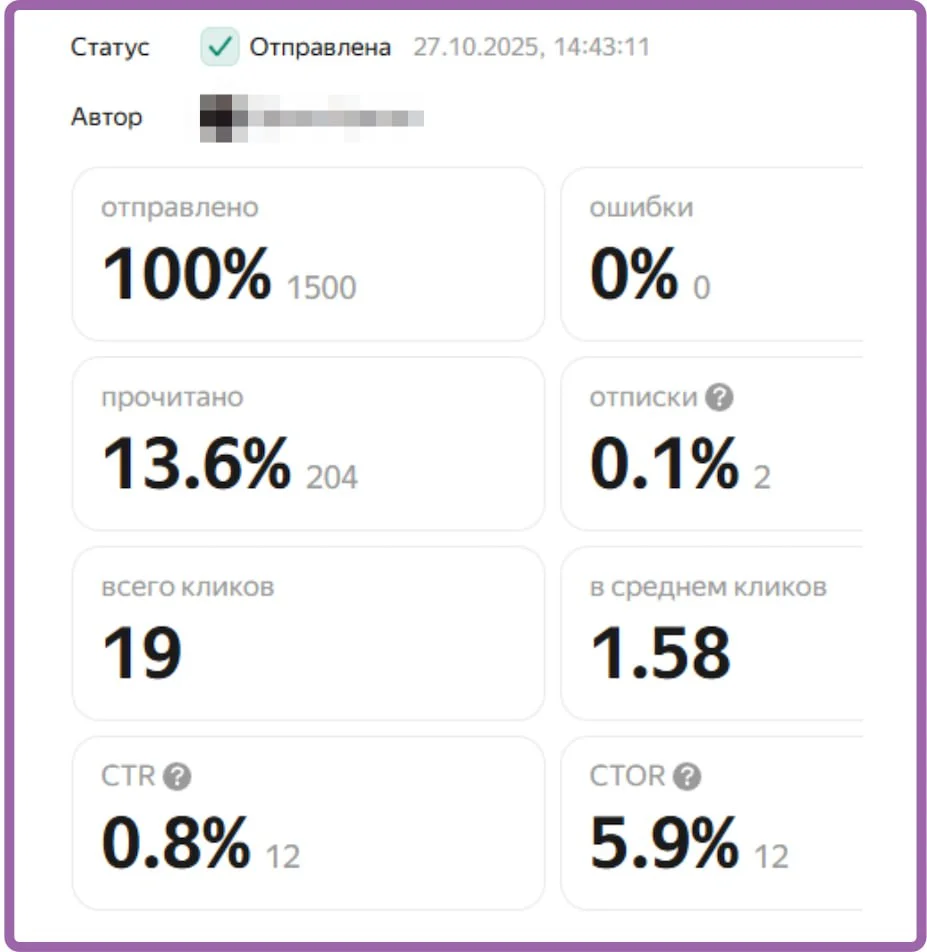The width and height of the screenshot is (927, 952).
Task: Click the CTR 0.8% value
Action: 176,845
